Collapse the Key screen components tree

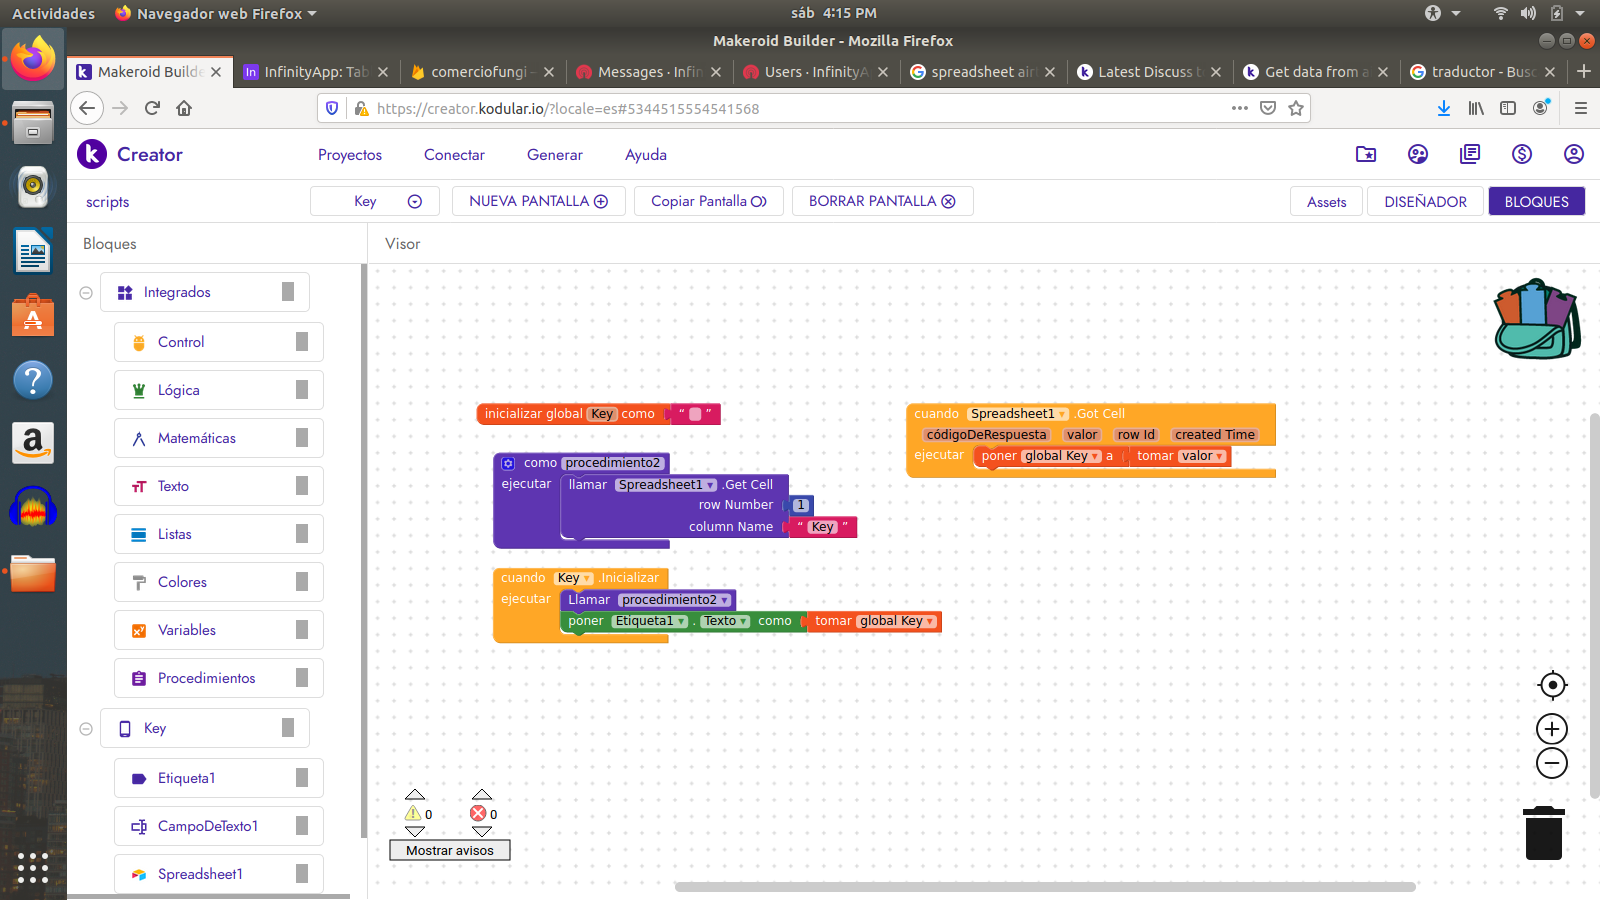[86, 729]
